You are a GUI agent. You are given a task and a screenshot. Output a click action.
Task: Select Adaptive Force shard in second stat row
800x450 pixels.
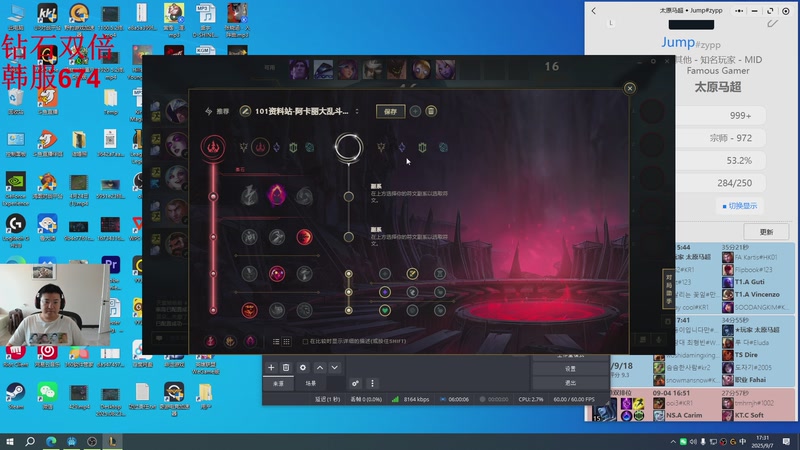pyautogui.click(x=385, y=292)
